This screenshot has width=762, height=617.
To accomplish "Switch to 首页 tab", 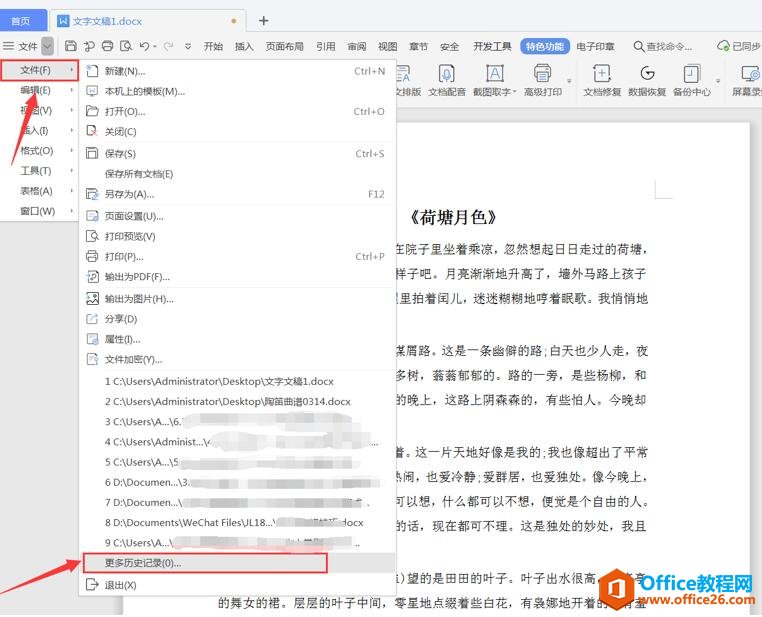I will coord(23,21).
